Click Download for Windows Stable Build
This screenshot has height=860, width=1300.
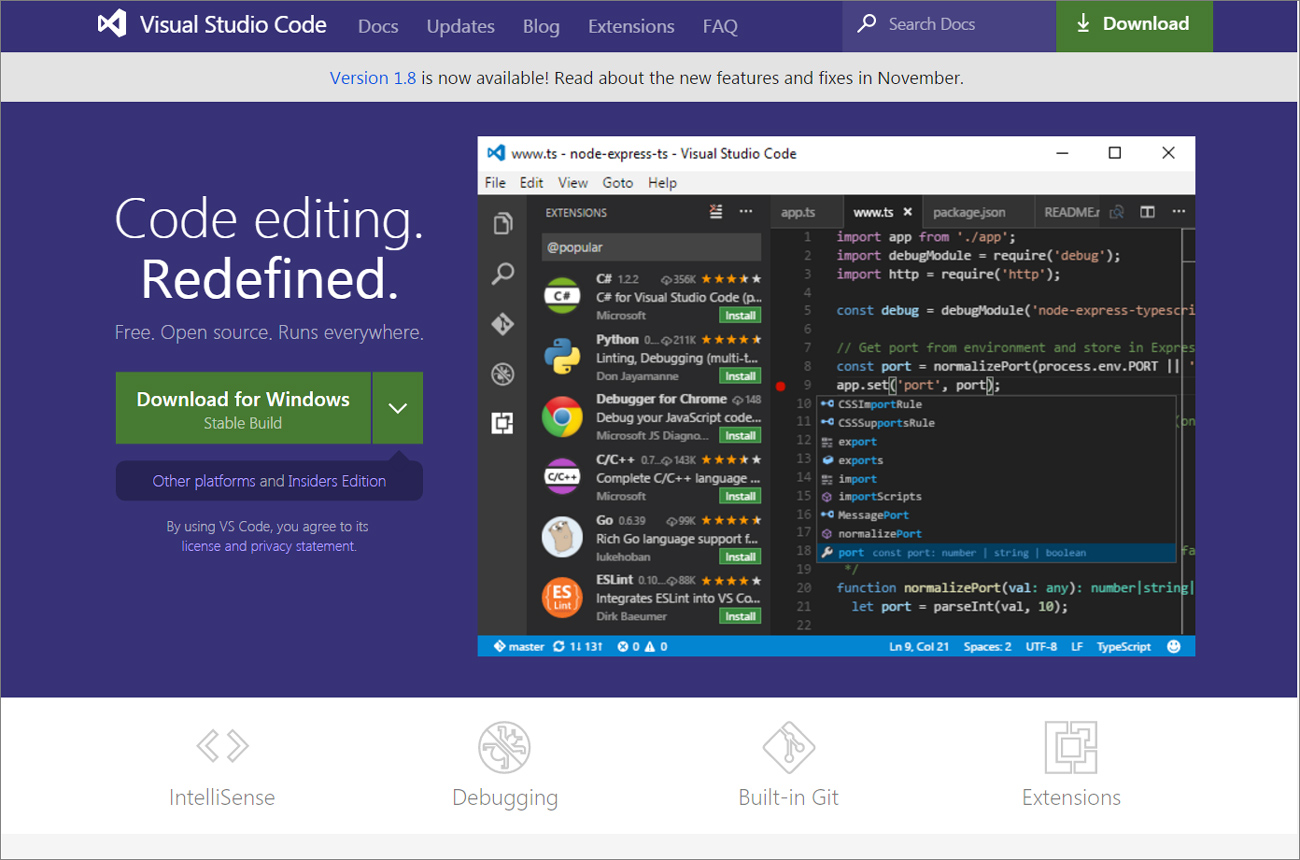(x=243, y=408)
